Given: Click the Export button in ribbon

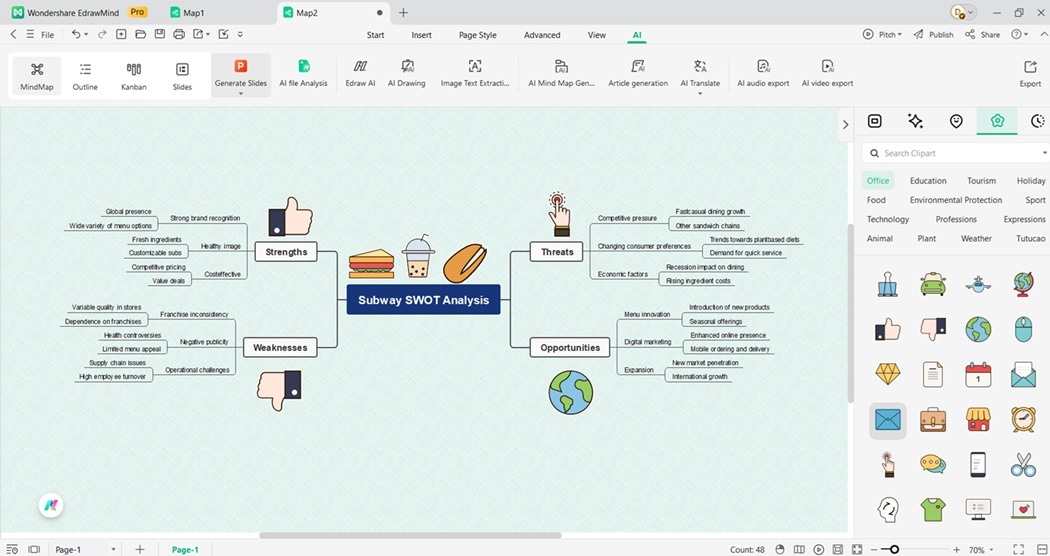Looking at the screenshot, I should click(1030, 74).
